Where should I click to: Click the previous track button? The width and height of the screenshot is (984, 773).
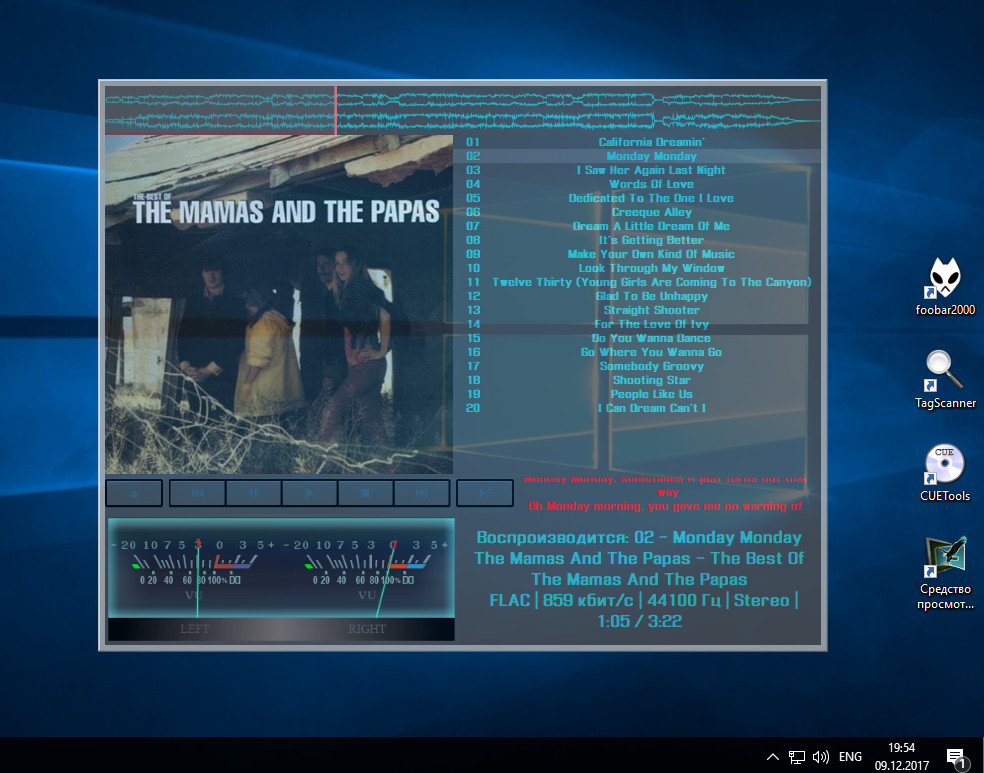point(198,493)
